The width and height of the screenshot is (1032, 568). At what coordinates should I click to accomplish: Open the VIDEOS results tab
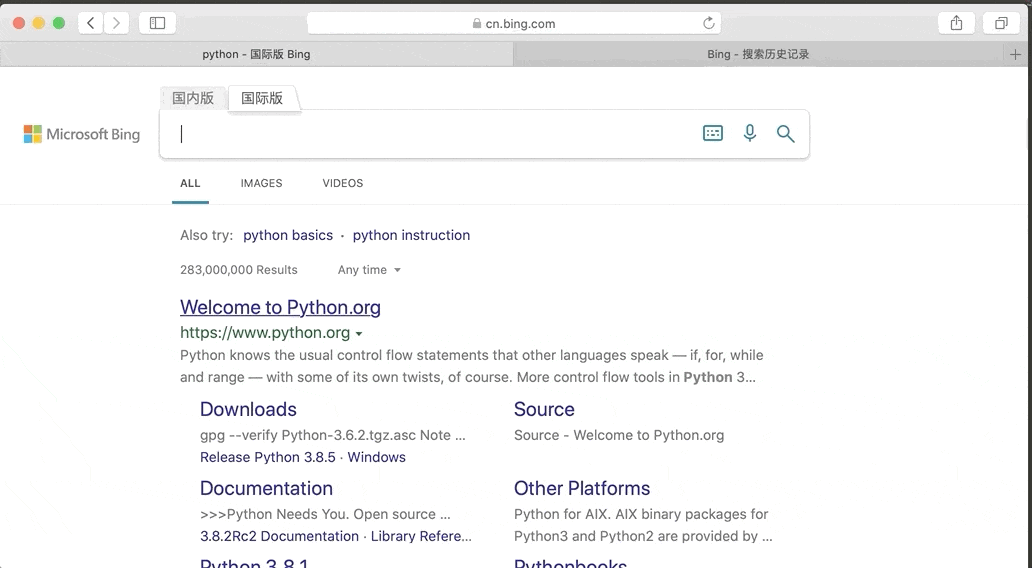[x=343, y=184]
